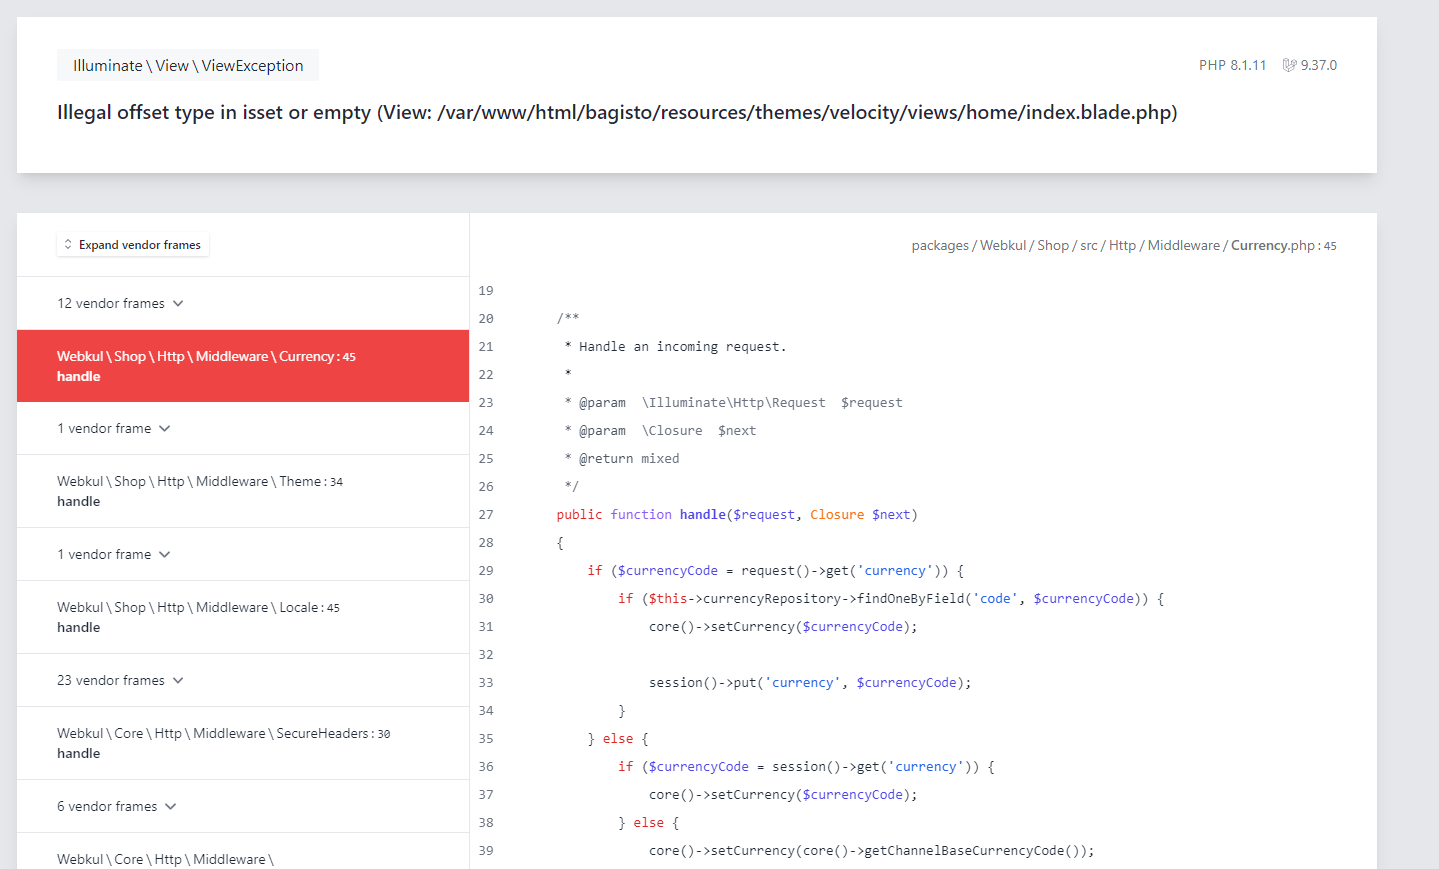Expand the 6 vendor frames group
Viewport: 1439px width, 869px height.
[243, 806]
